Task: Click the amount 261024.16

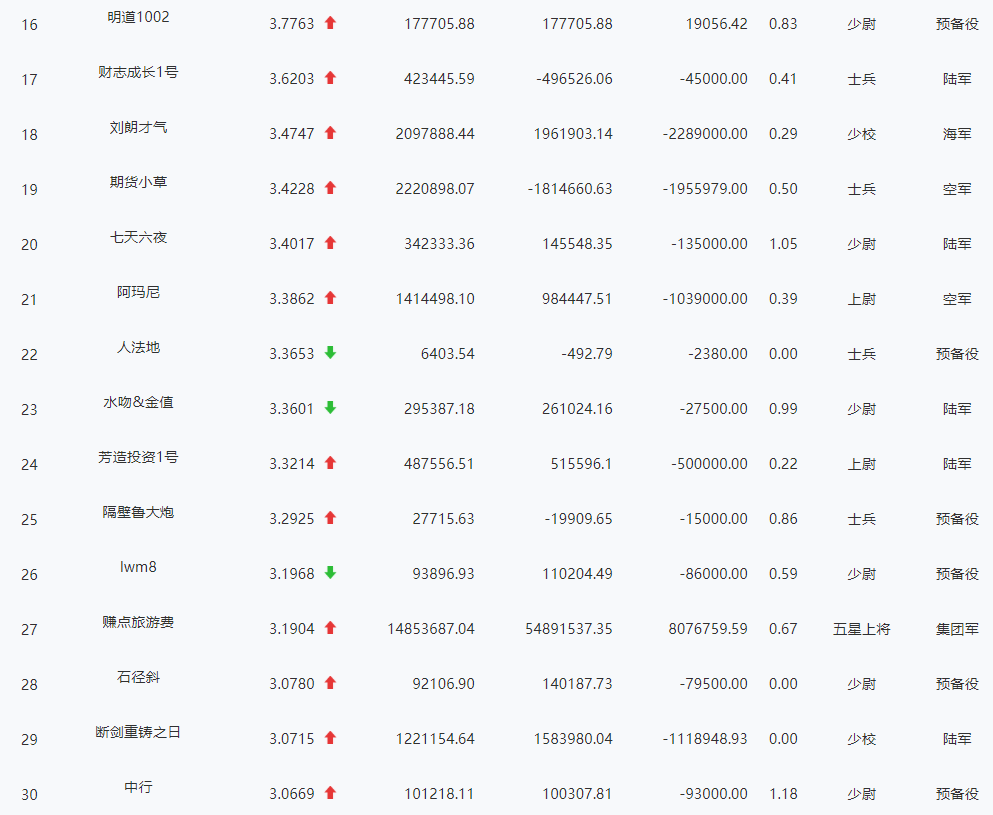Action: (x=577, y=409)
